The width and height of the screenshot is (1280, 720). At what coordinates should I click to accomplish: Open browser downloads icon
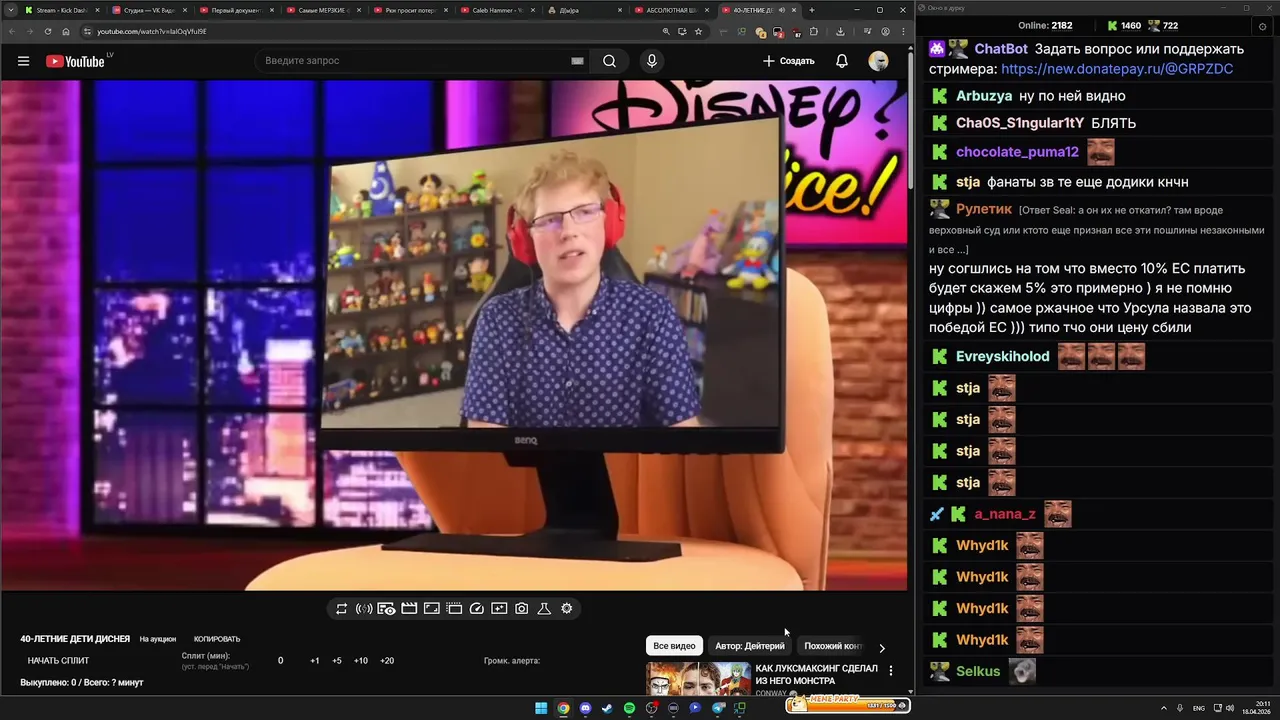[x=840, y=31]
